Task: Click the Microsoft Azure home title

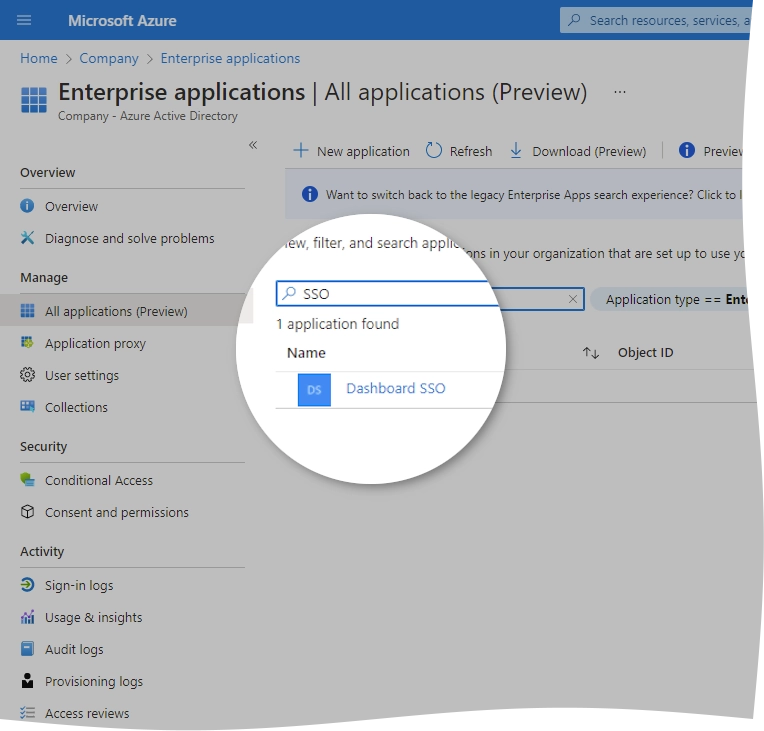Action: click(122, 20)
